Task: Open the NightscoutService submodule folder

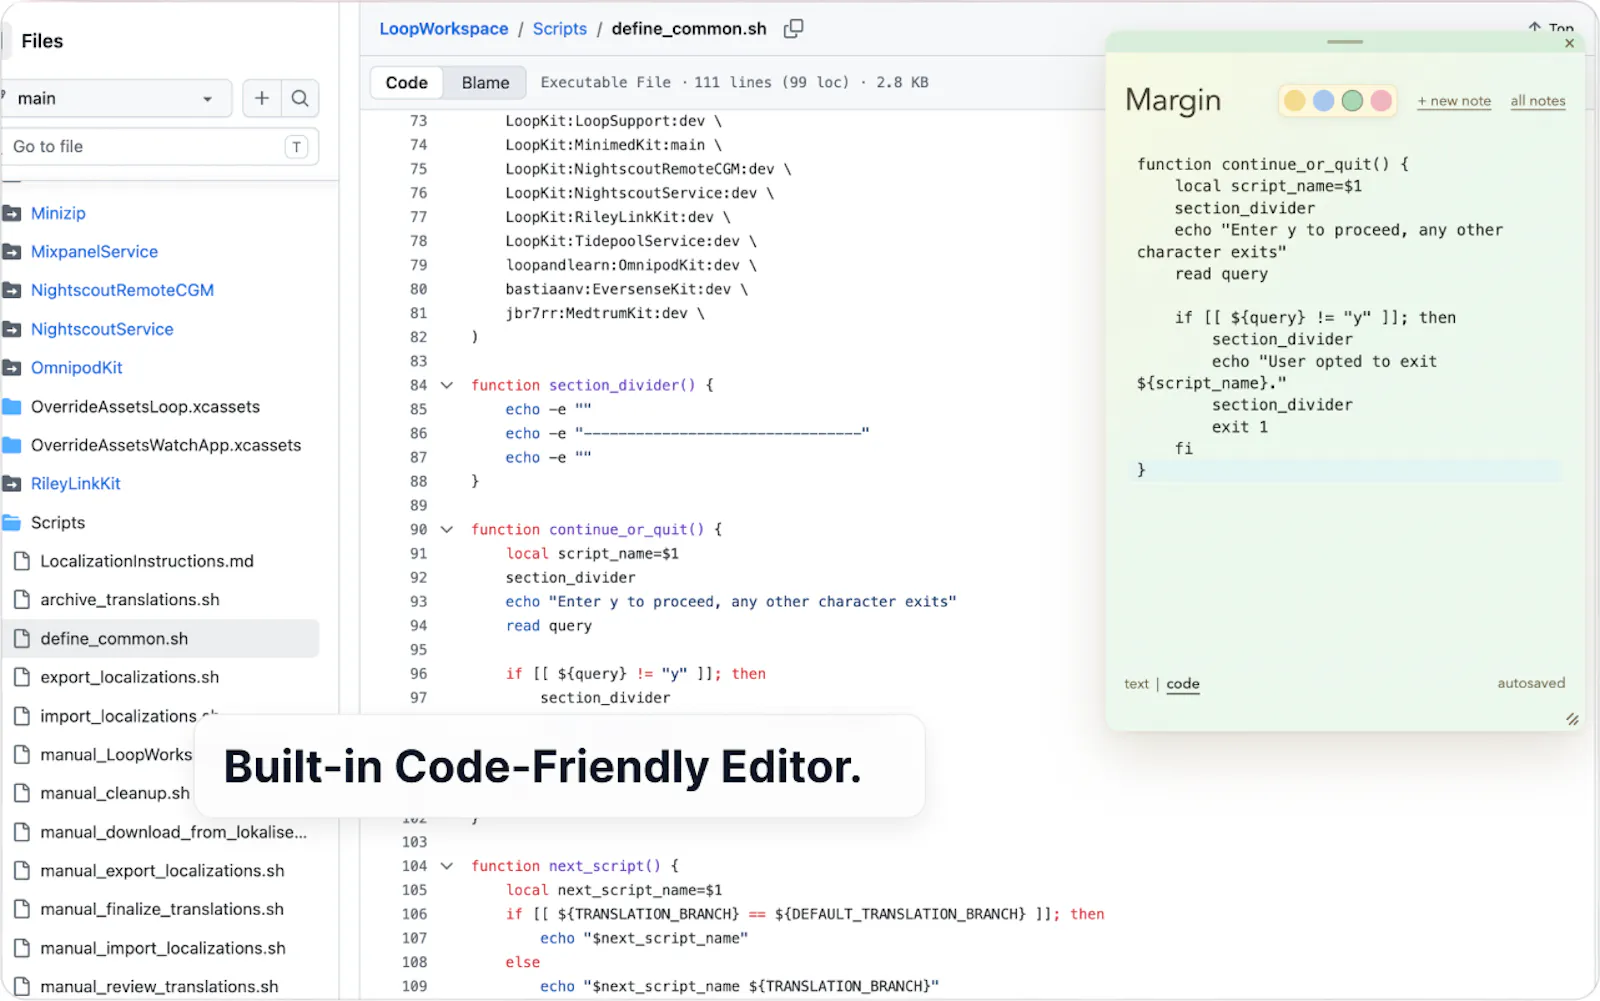Action: (x=102, y=329)
